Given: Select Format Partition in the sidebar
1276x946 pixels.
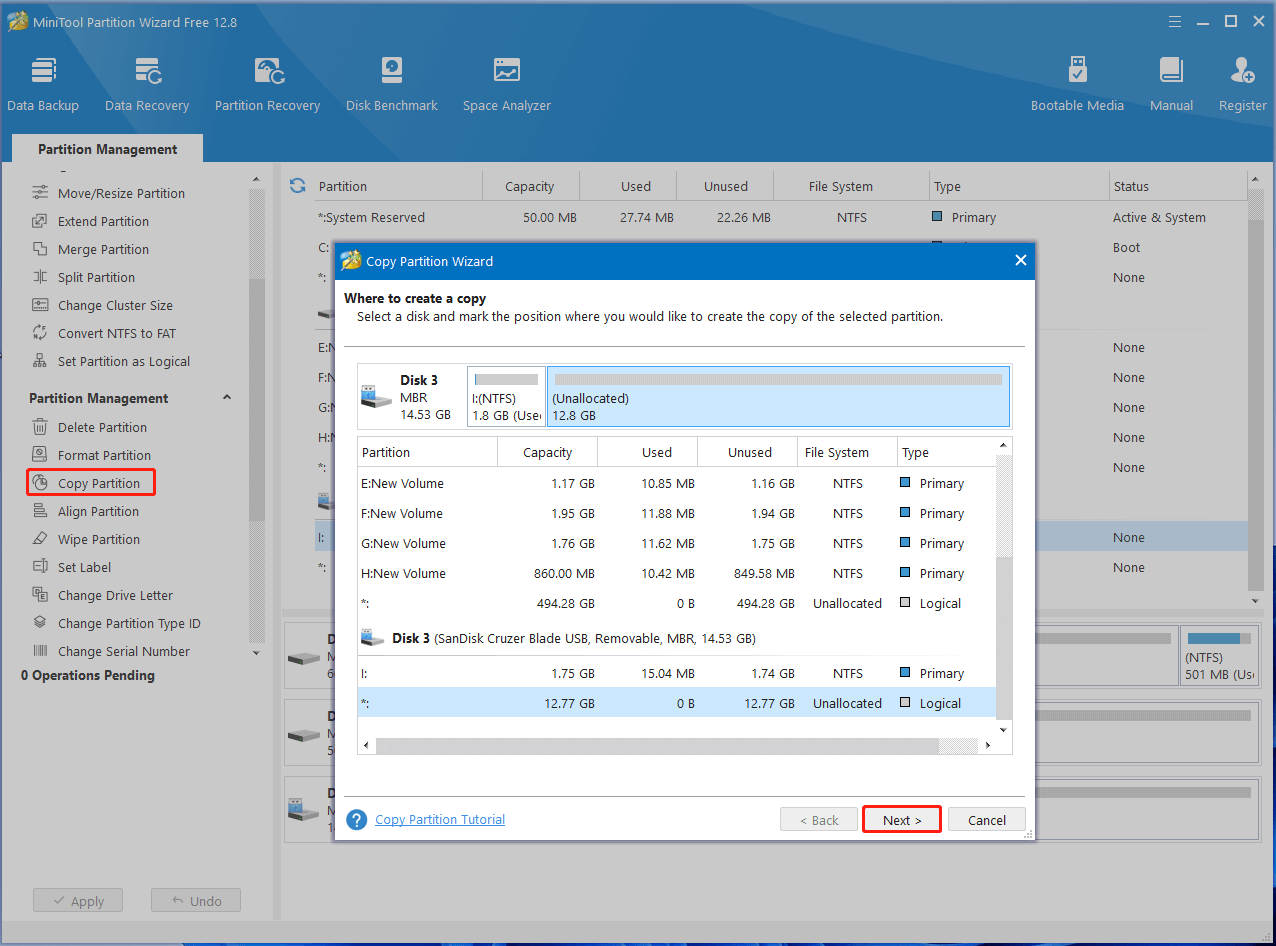Looking at the screenshot, I should (x=104, y=455).
